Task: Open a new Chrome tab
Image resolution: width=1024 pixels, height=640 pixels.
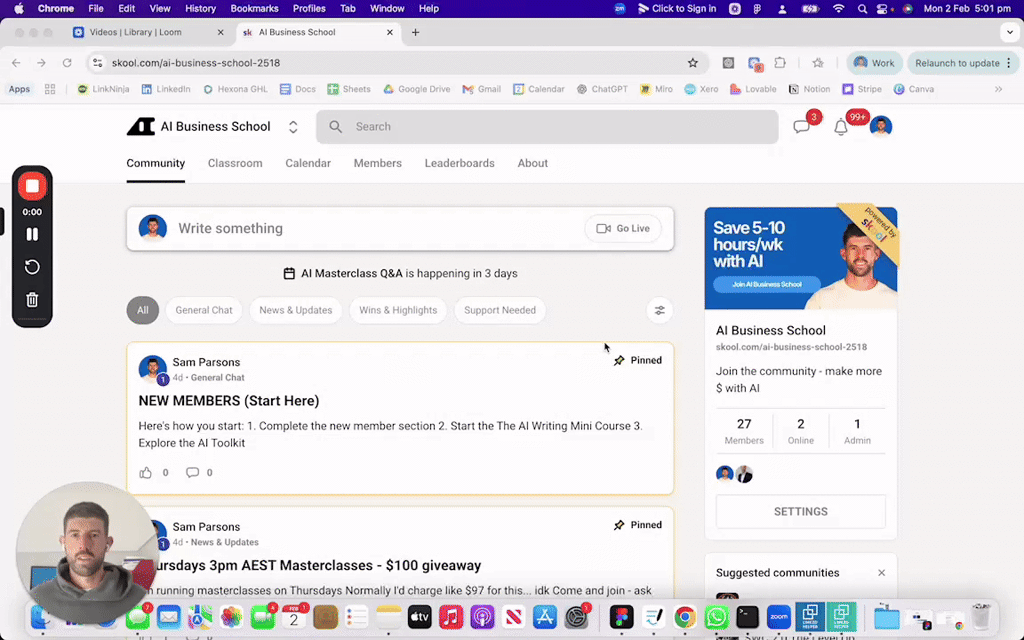Action: click(x=415, y=32)
